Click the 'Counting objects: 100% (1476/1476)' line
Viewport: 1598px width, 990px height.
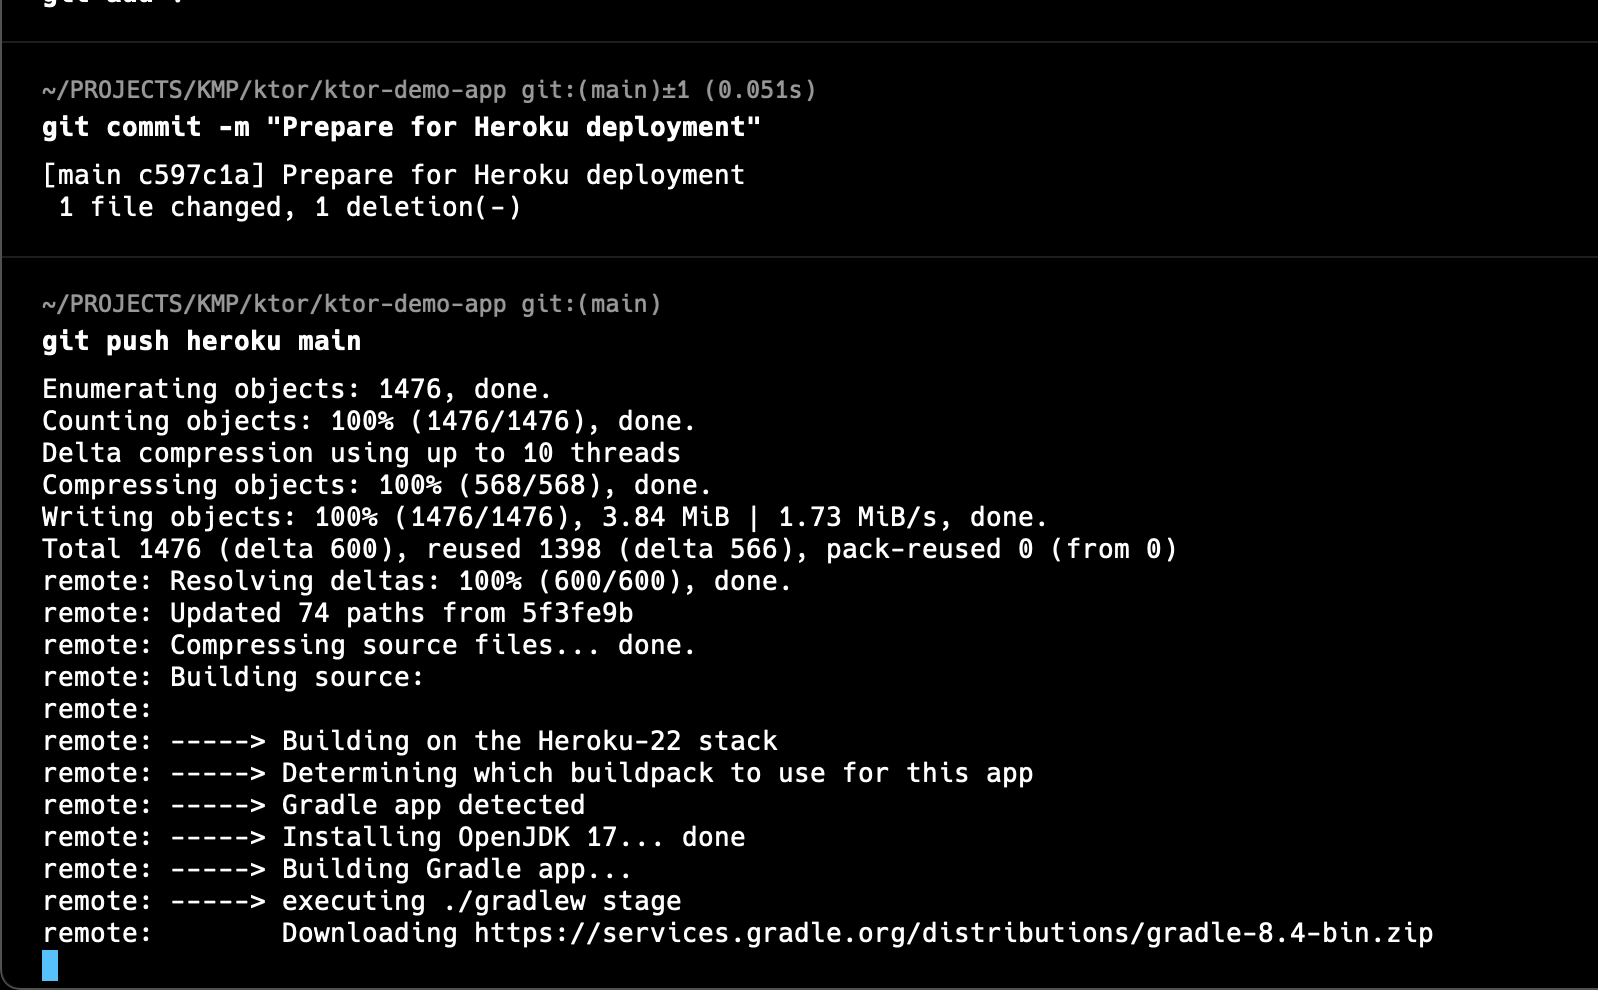point(369,421)
